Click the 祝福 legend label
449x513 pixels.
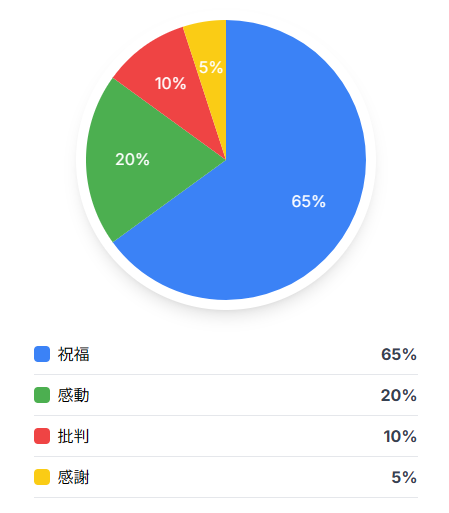point(73,354)
